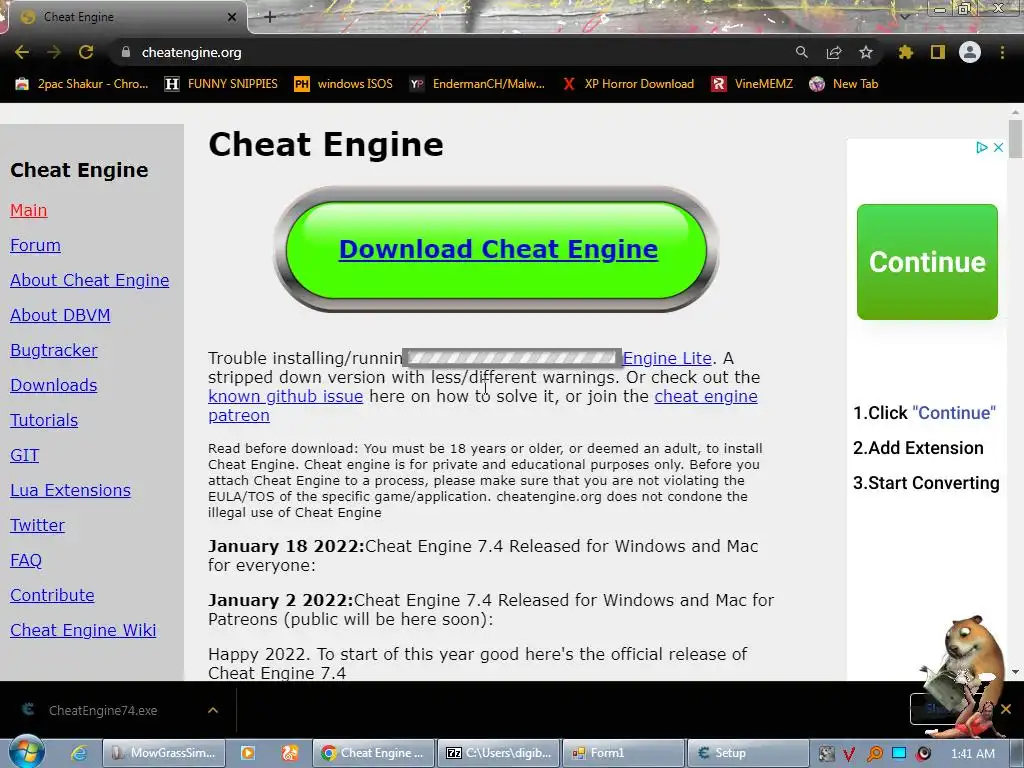Launch Internet Explorer from the taskbar
1024x768 pixels.
point(79,753)
